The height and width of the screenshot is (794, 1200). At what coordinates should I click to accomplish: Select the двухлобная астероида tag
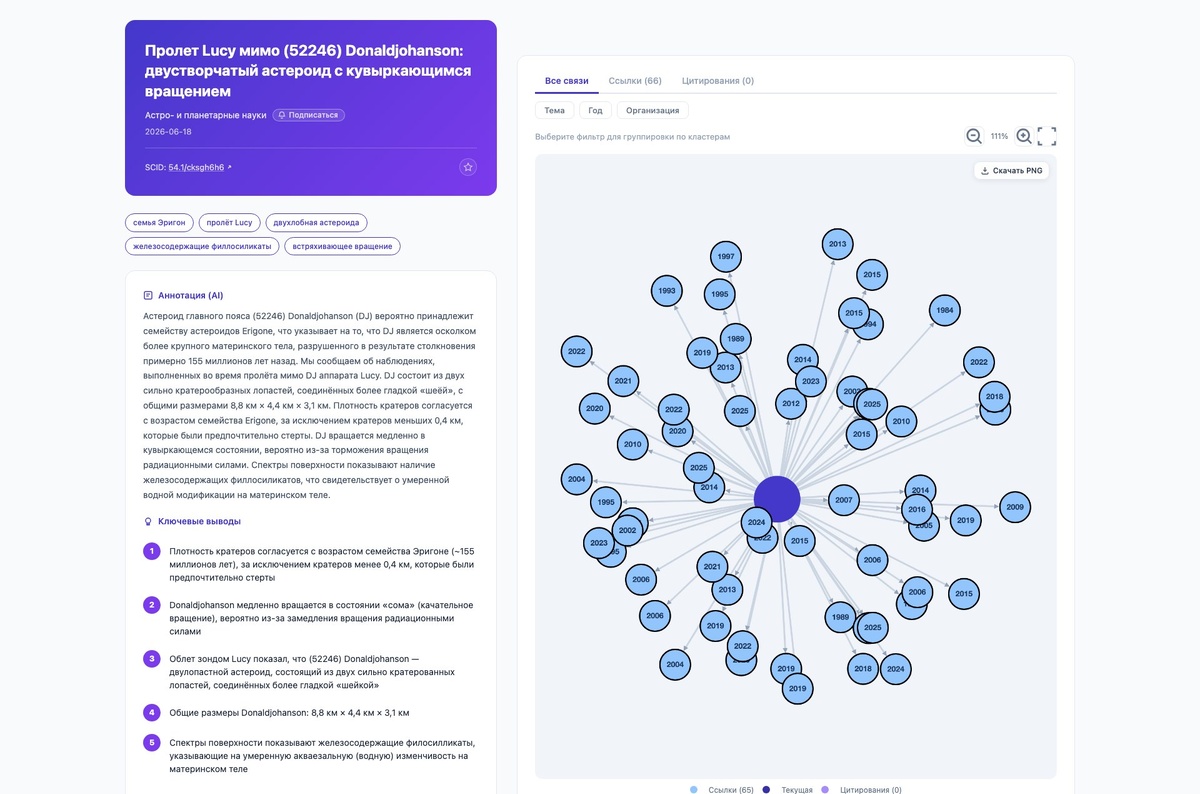tap(317, 222)
